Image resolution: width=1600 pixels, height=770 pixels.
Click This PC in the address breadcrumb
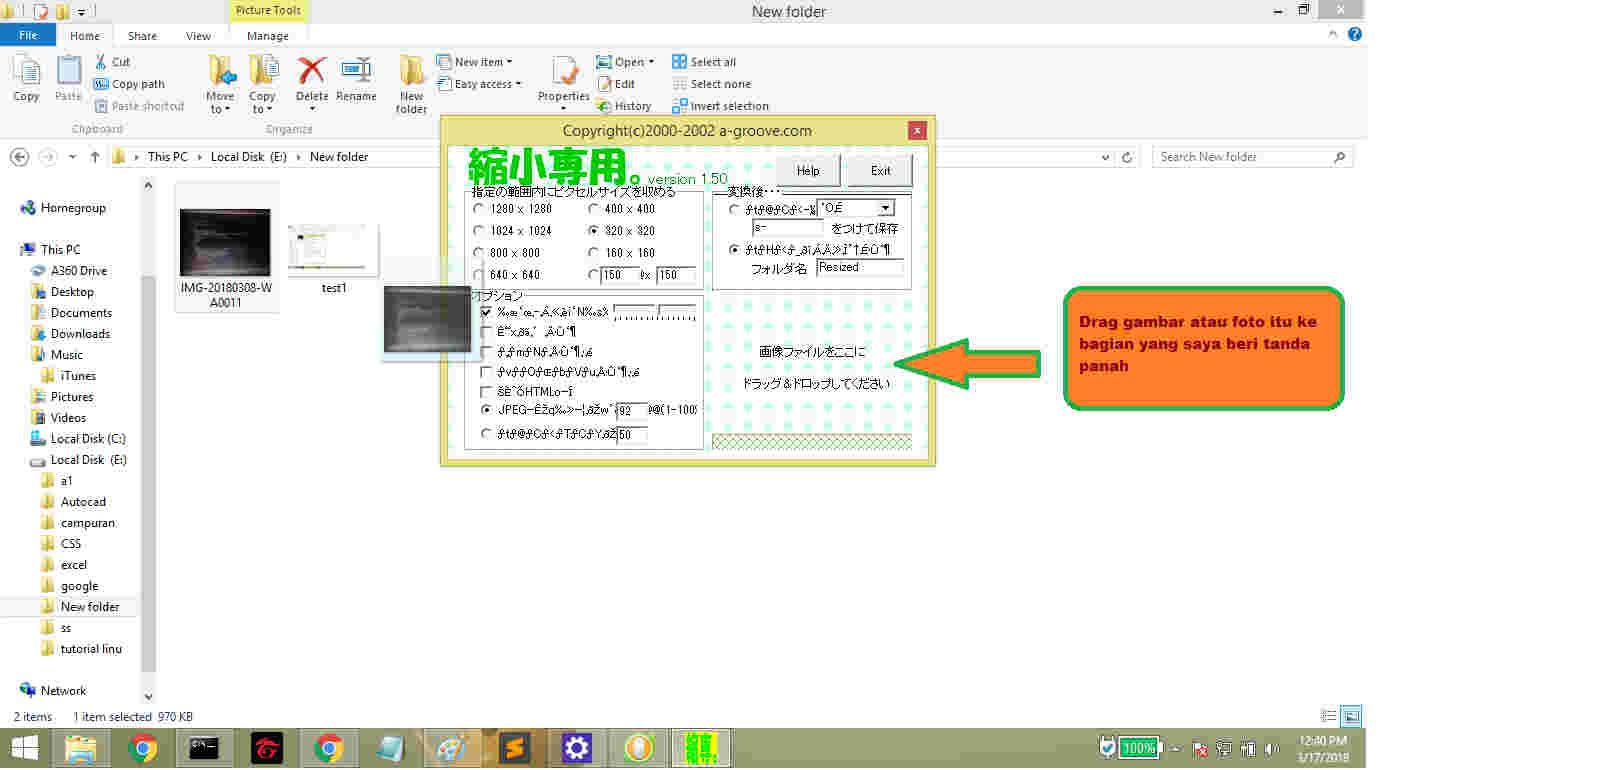click(x=168, y=157)
